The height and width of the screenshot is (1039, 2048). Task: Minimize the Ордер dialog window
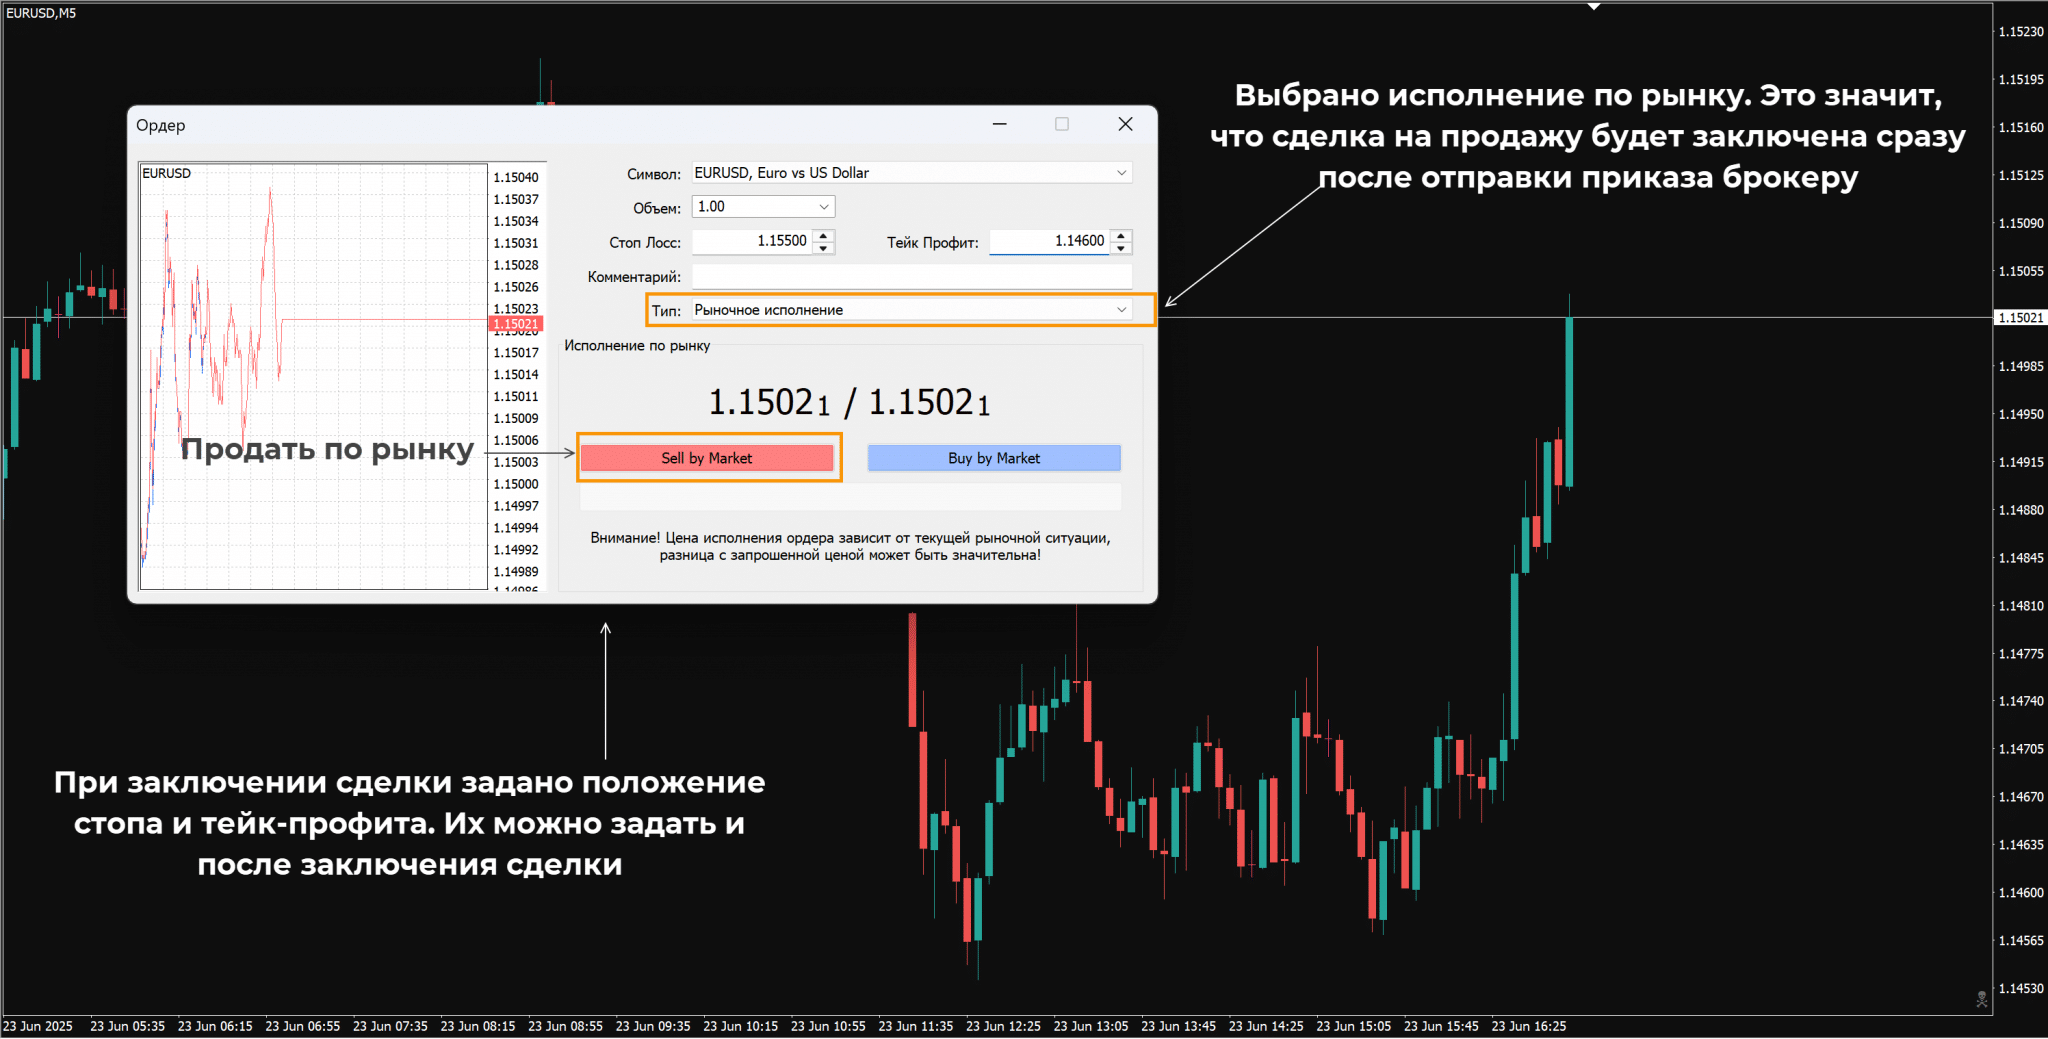(999, 124)
